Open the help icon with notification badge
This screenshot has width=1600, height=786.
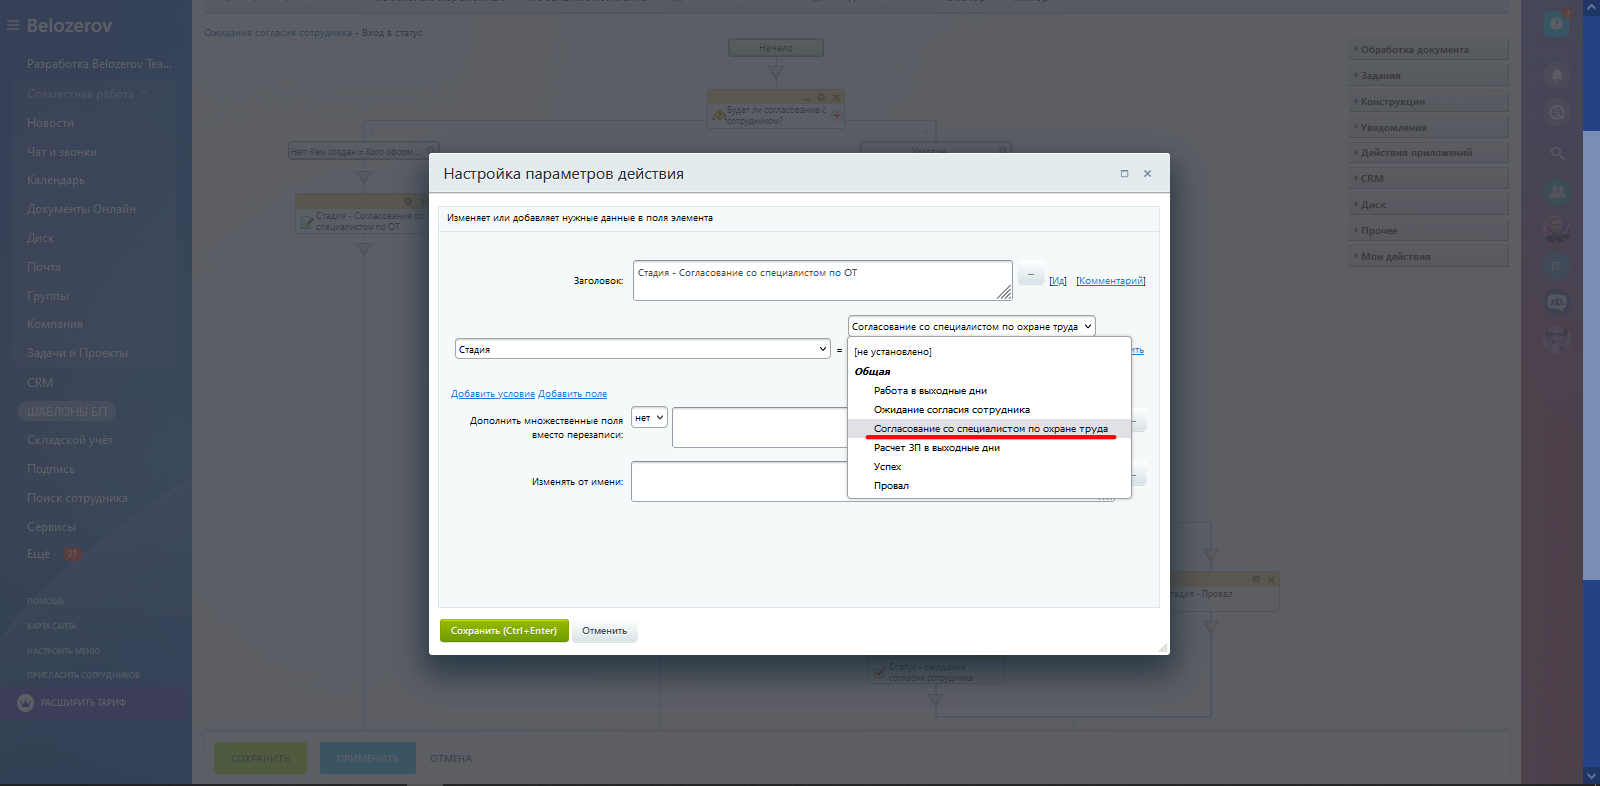[x=1556, y=24]
